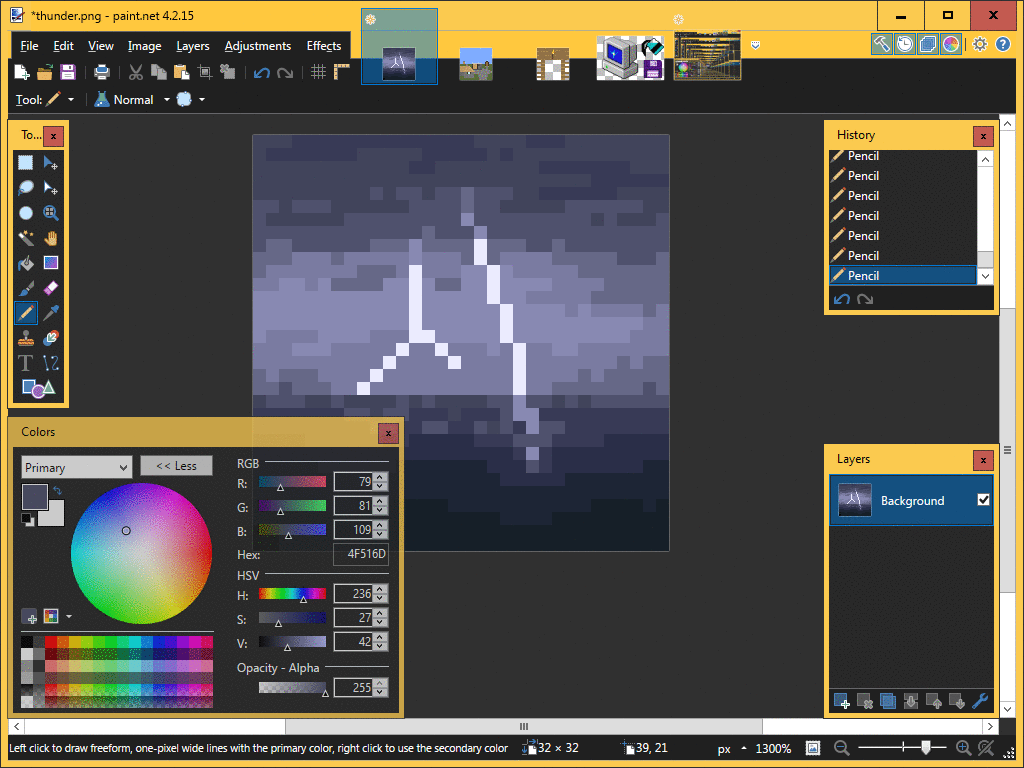Toggle the History window button

904,44
